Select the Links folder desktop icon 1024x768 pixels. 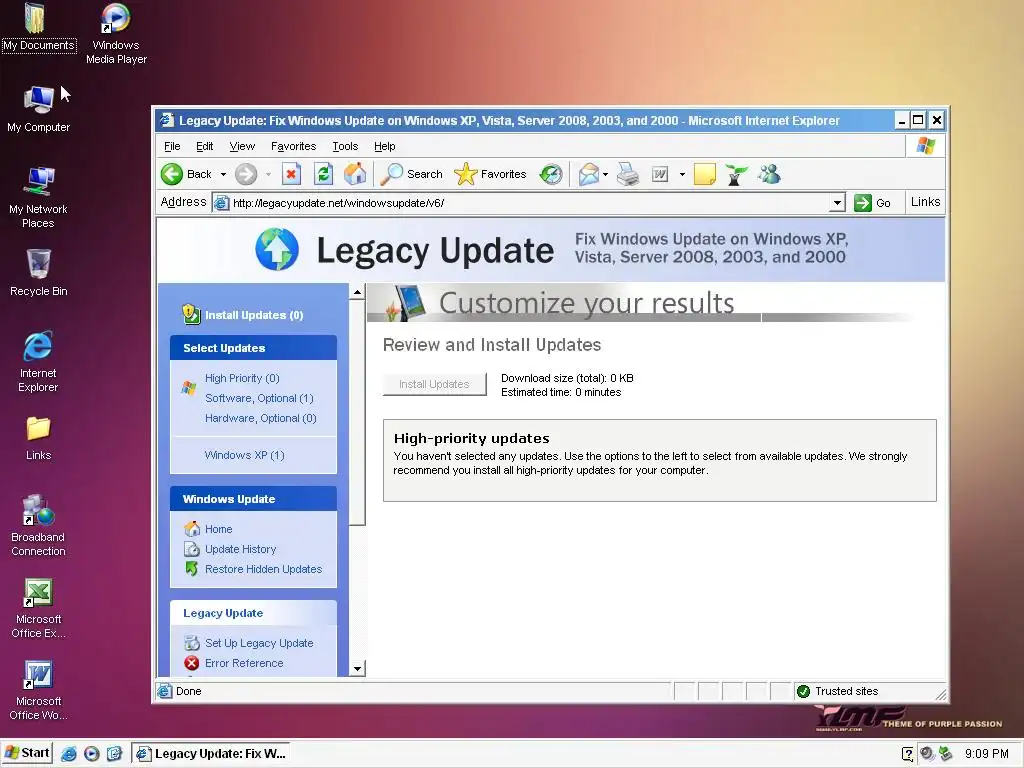[x=39, y=438]
